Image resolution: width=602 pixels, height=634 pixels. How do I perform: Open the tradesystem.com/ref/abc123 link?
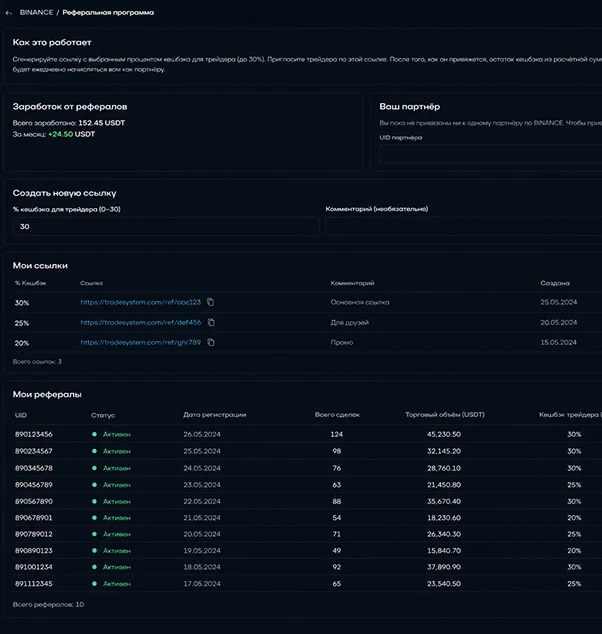coord(140,302)
